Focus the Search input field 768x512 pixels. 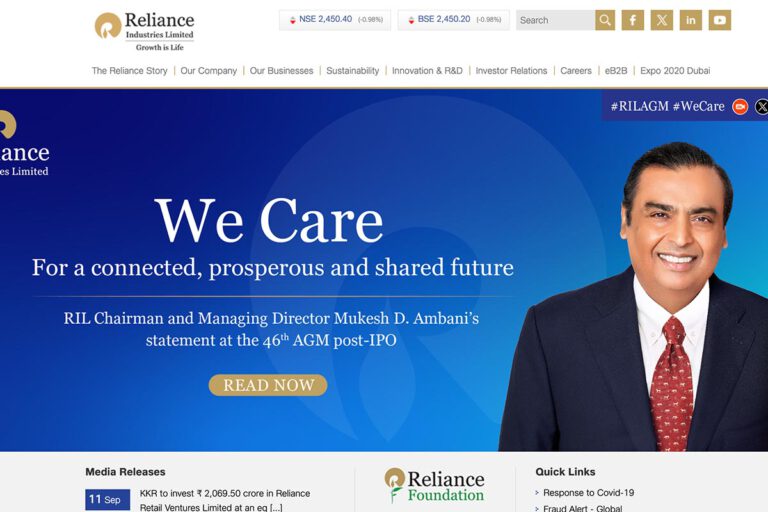pos(555,20)
